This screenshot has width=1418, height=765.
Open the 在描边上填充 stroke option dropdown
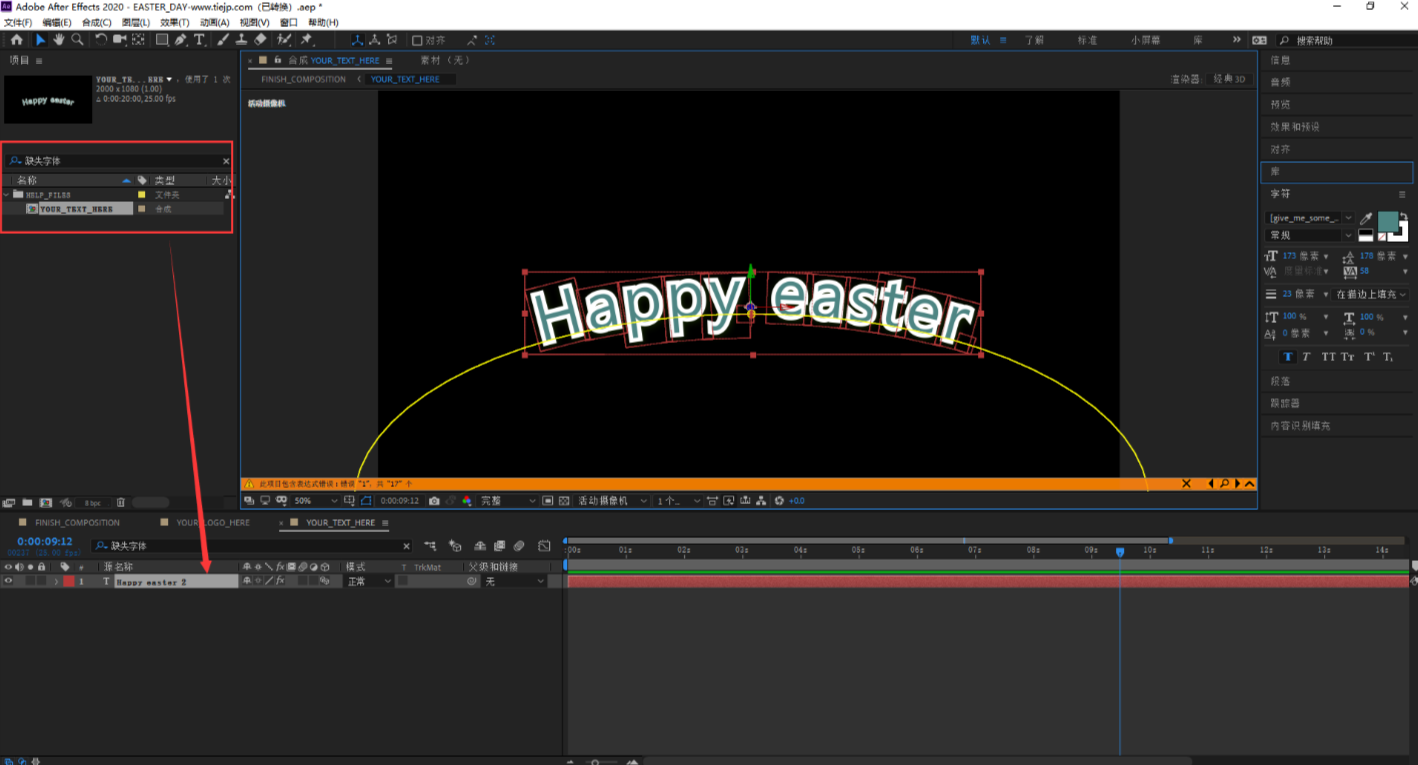(1369, 294)
